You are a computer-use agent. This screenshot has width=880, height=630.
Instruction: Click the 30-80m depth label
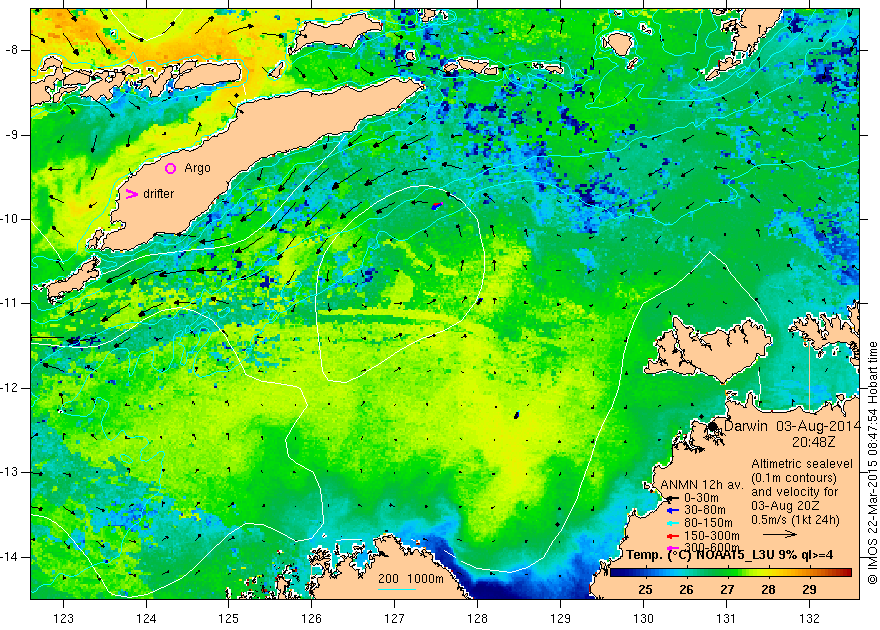pos(705,510)
